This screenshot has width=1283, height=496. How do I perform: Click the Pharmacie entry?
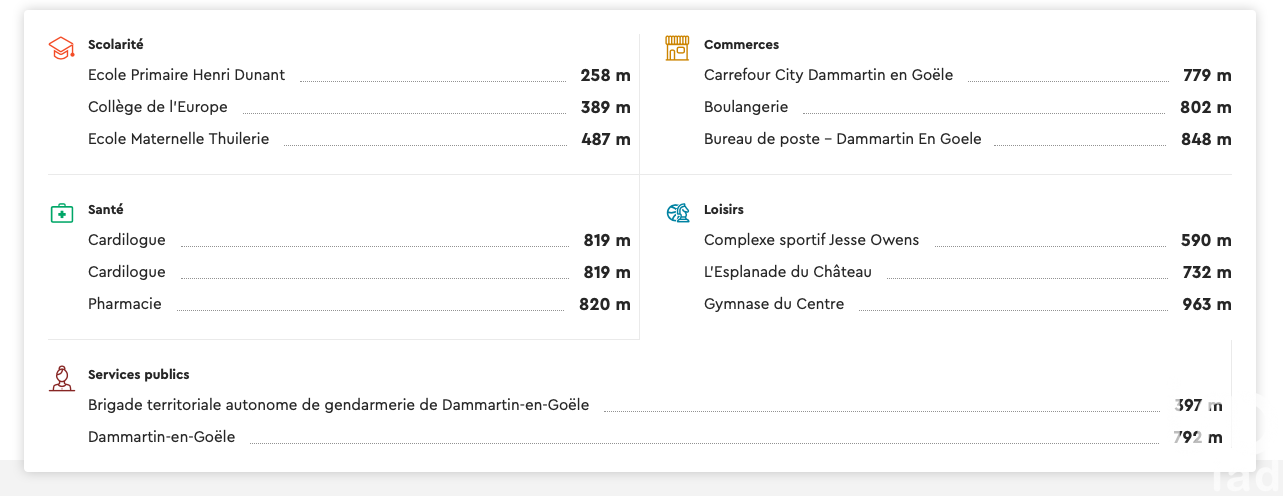tap(125, 304)
